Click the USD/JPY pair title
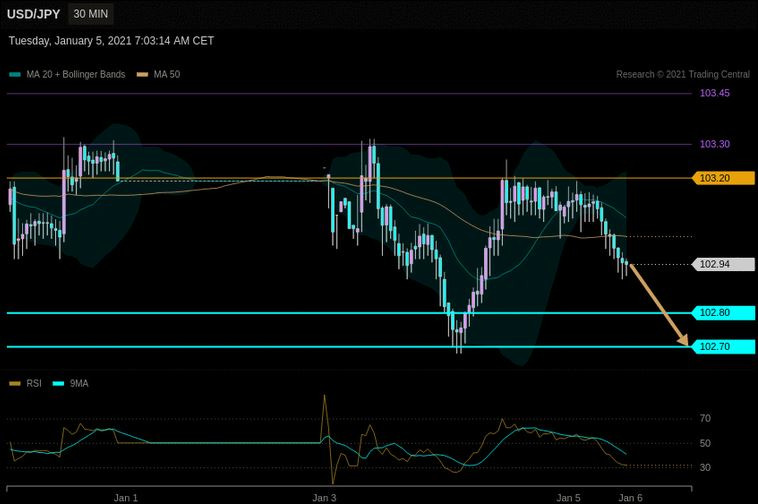The height and width of the screenshot is (504, 758). pos(33,14)
